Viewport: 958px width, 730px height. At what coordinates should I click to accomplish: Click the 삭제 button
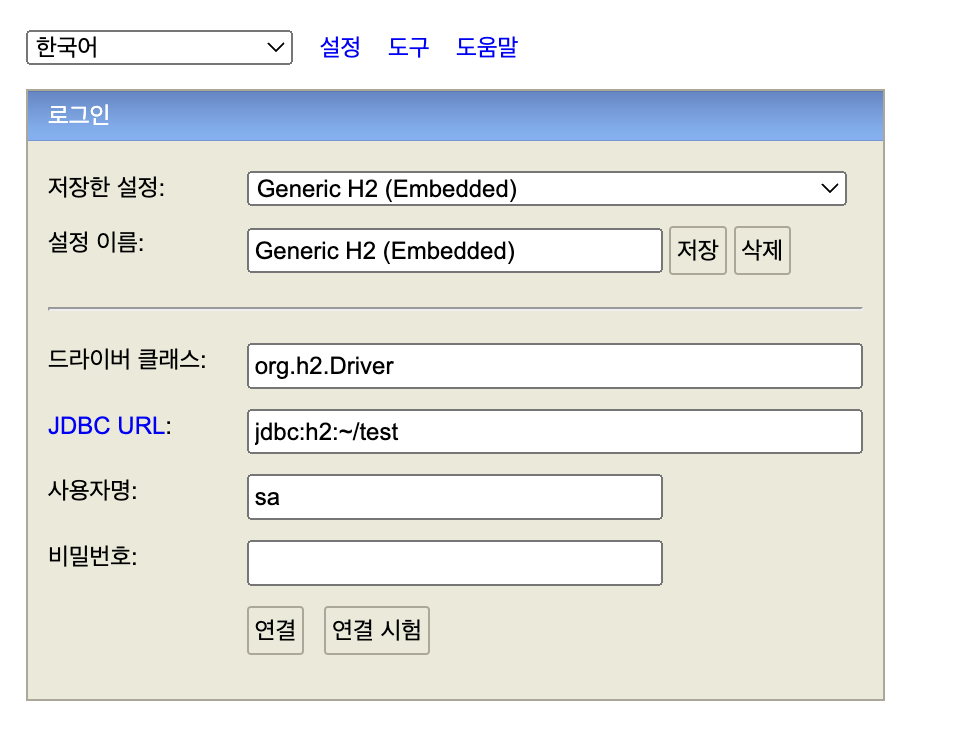coord(762,250)
